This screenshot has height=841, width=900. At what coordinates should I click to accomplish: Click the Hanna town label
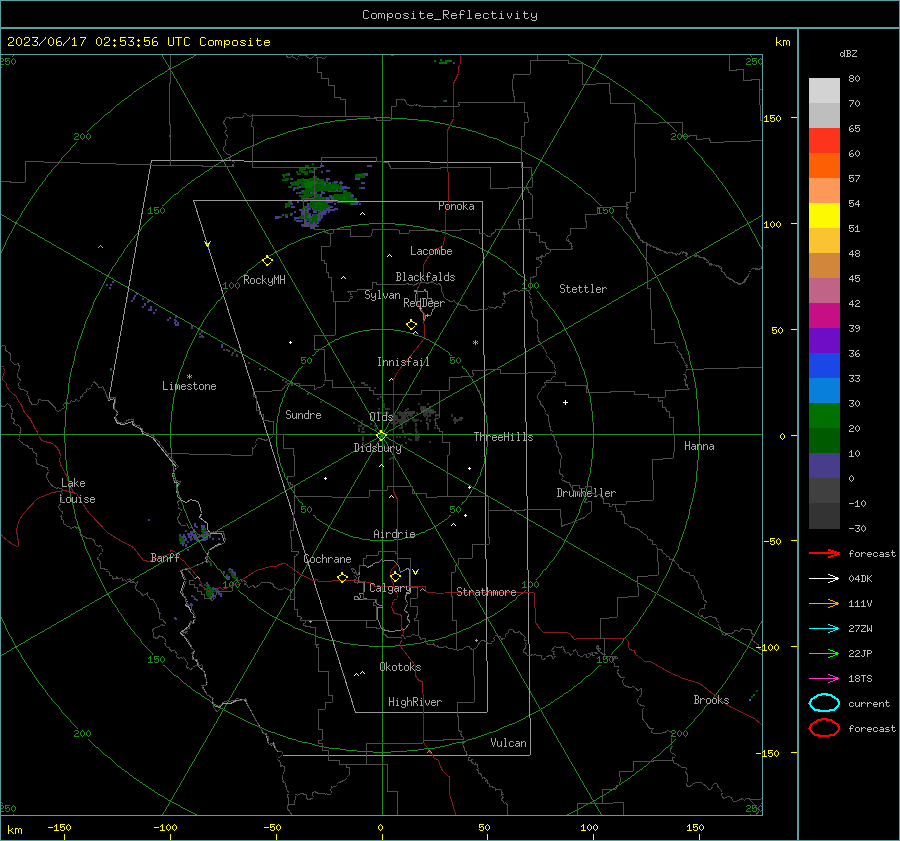[699, 446]
